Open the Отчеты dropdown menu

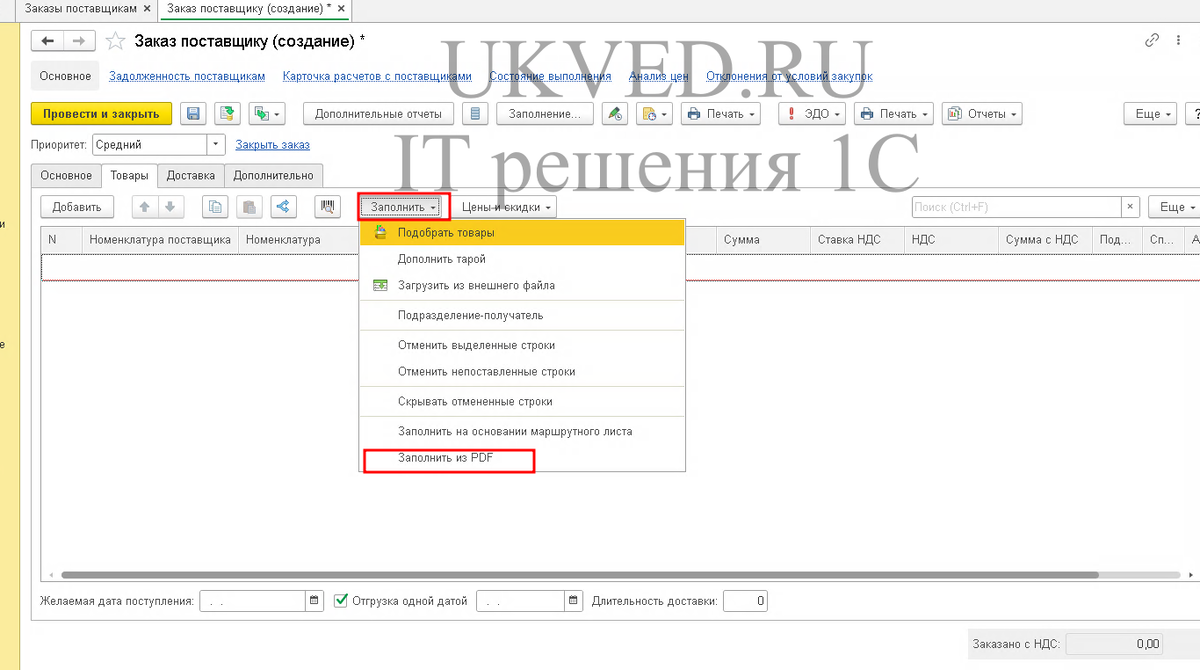coord(981,113)
